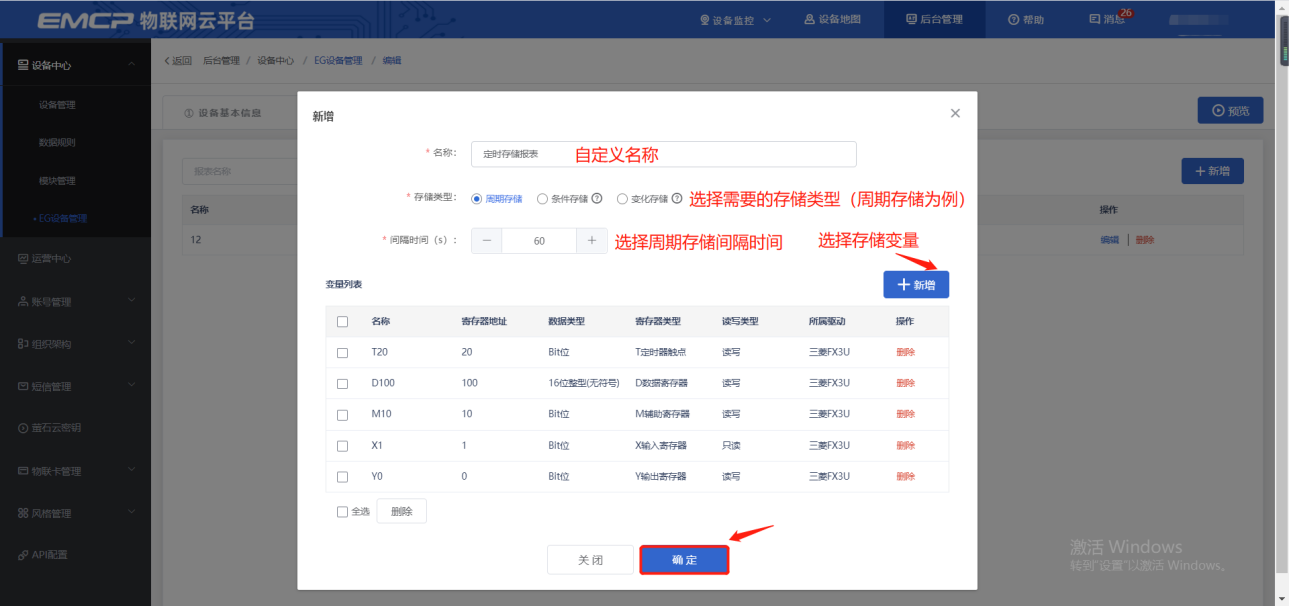Screen dimensions: 1289x606
Task: Open the 设备地图 top menu
Action: [x=831, y=19]
